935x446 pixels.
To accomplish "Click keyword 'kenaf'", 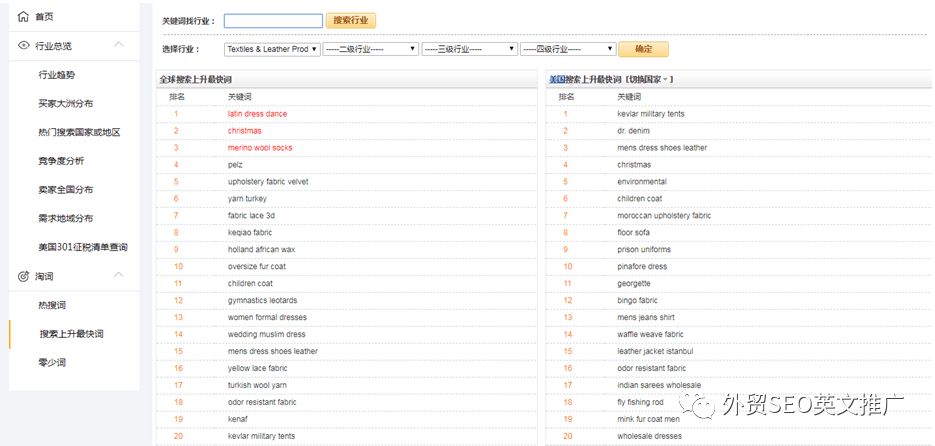I will (237, 419).
